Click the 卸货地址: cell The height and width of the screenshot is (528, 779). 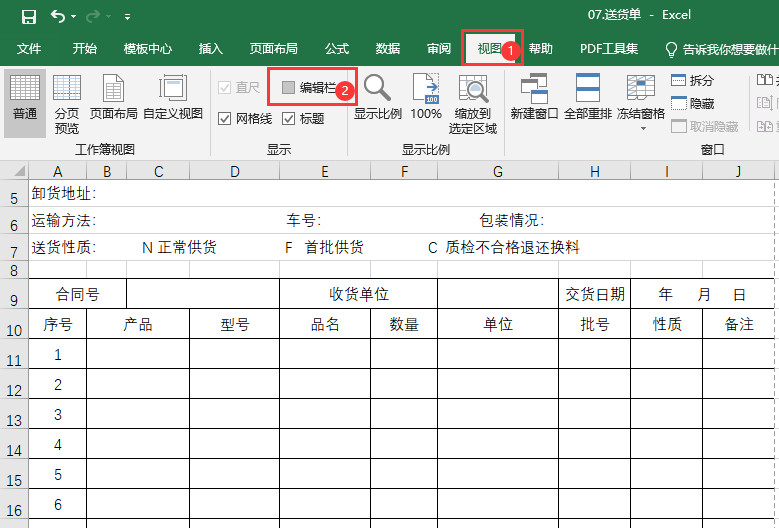click(x=64, y=194)
